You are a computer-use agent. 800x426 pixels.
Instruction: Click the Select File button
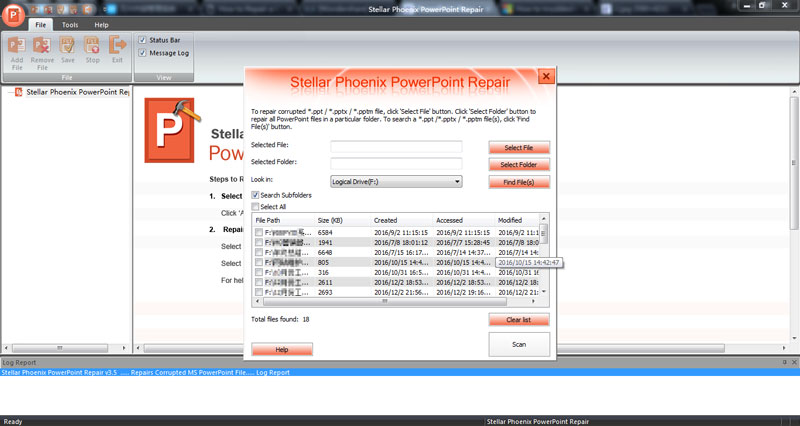point(519,147)
